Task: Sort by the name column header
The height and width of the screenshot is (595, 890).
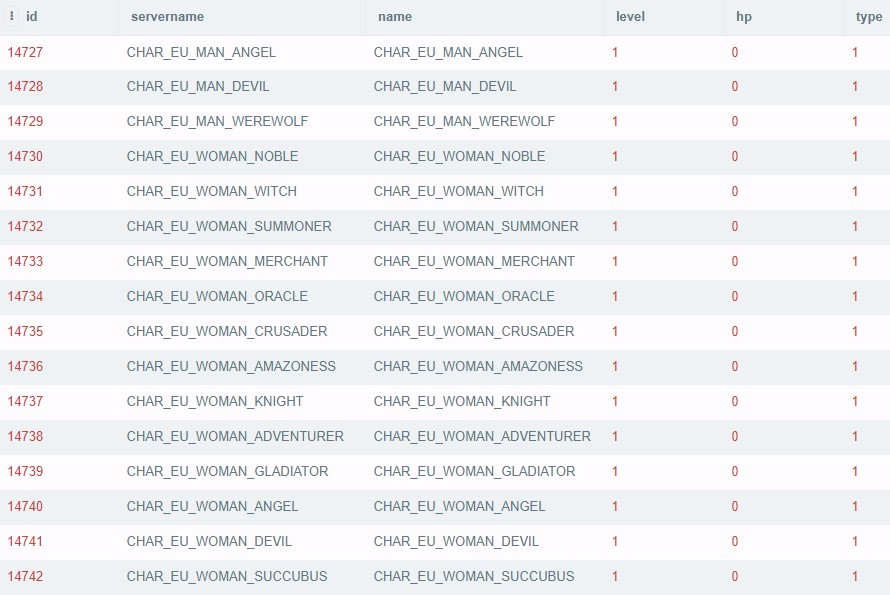Action: coord(395,17)
